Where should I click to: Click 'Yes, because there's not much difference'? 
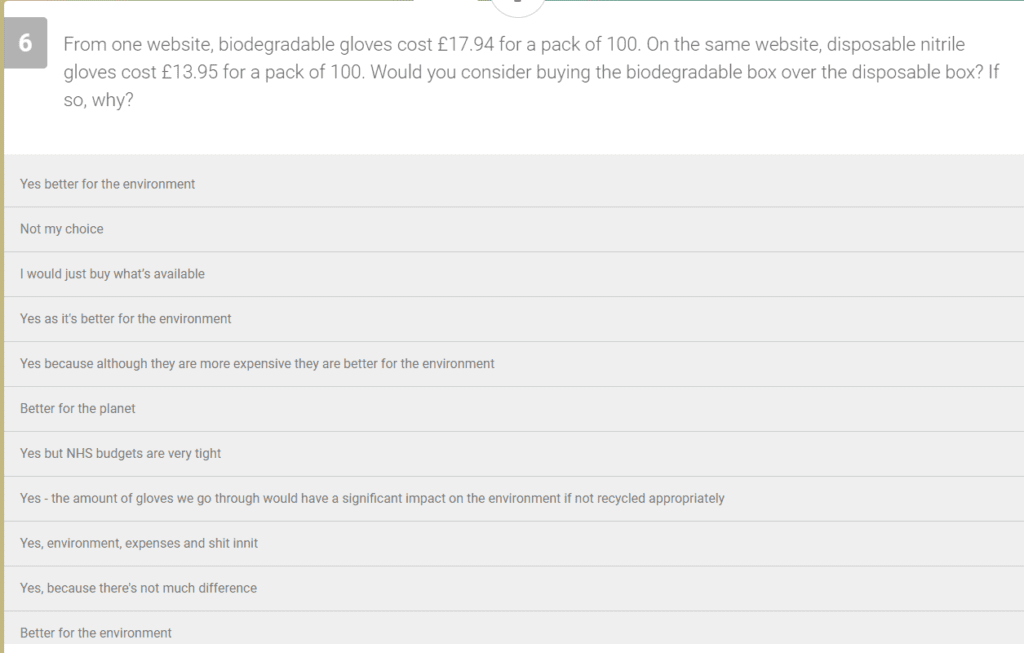(x=514, y=588)
